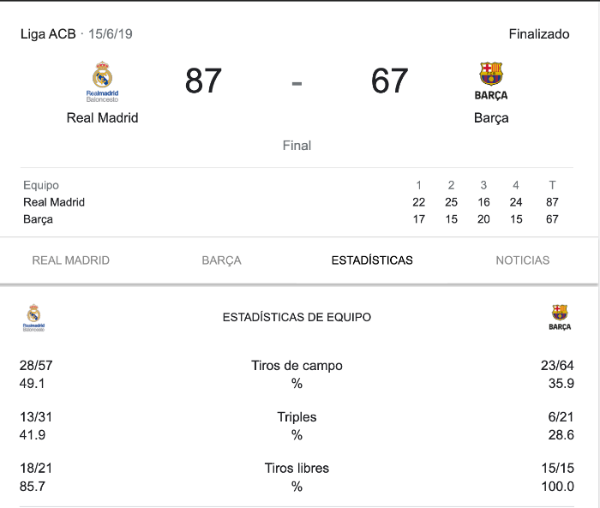Click the Liga ACB league link
The width and height of the screenshot is (600, 508).
48,34
